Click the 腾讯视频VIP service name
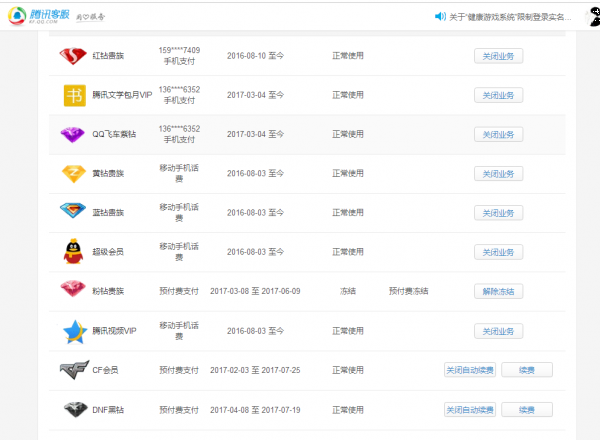Screen dimensions: 600x440 pos(114,331)
